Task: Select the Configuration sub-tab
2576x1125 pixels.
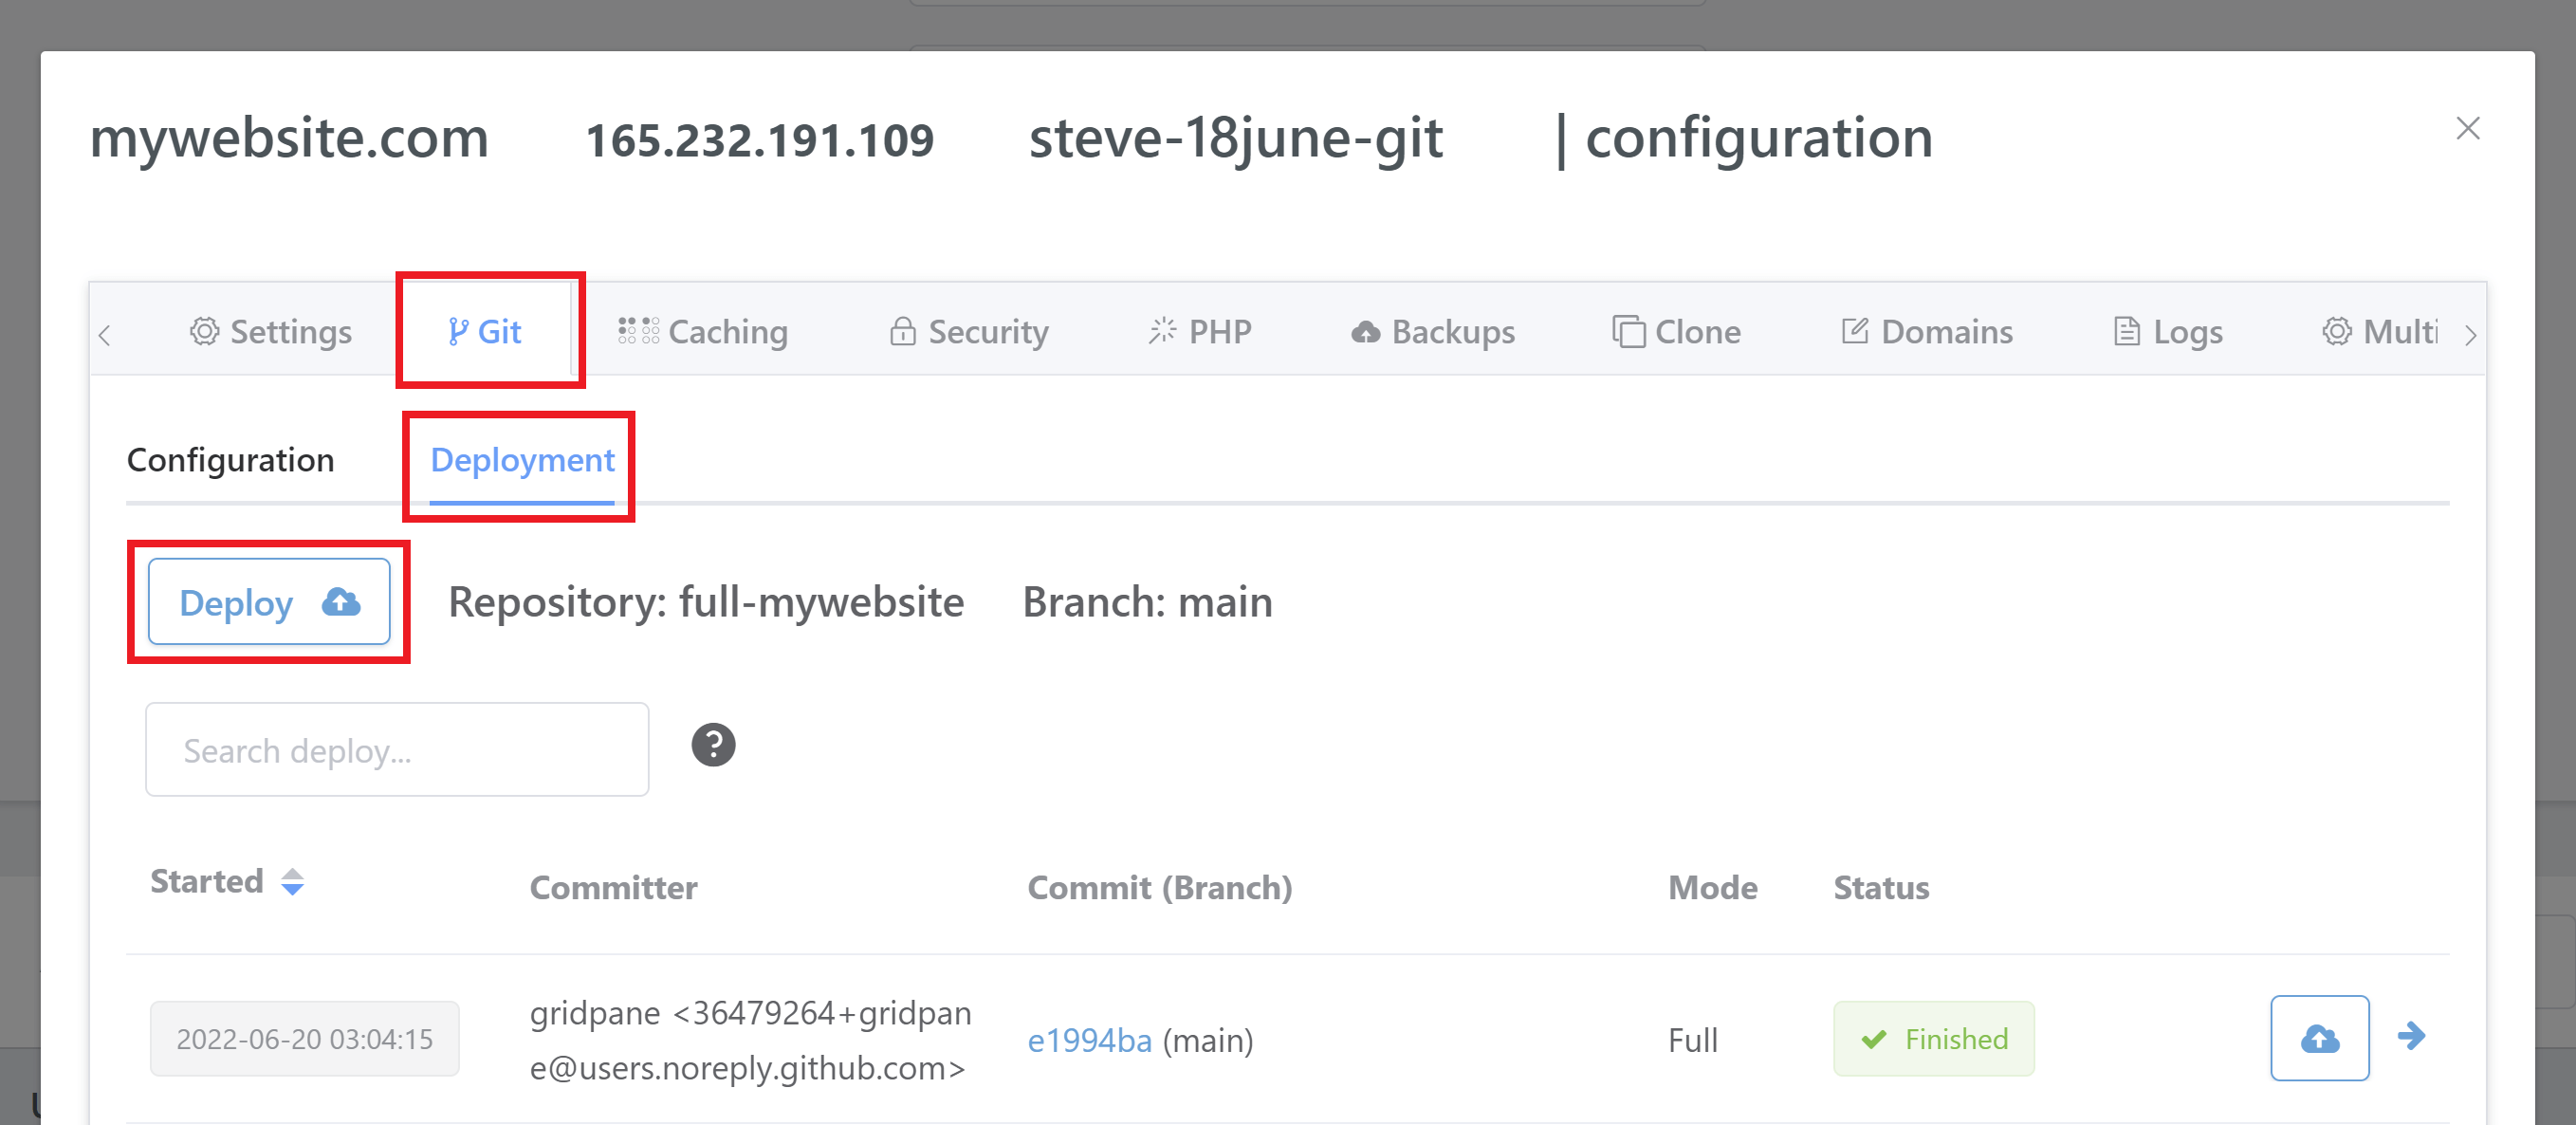Action: click(x=231, y=460)
